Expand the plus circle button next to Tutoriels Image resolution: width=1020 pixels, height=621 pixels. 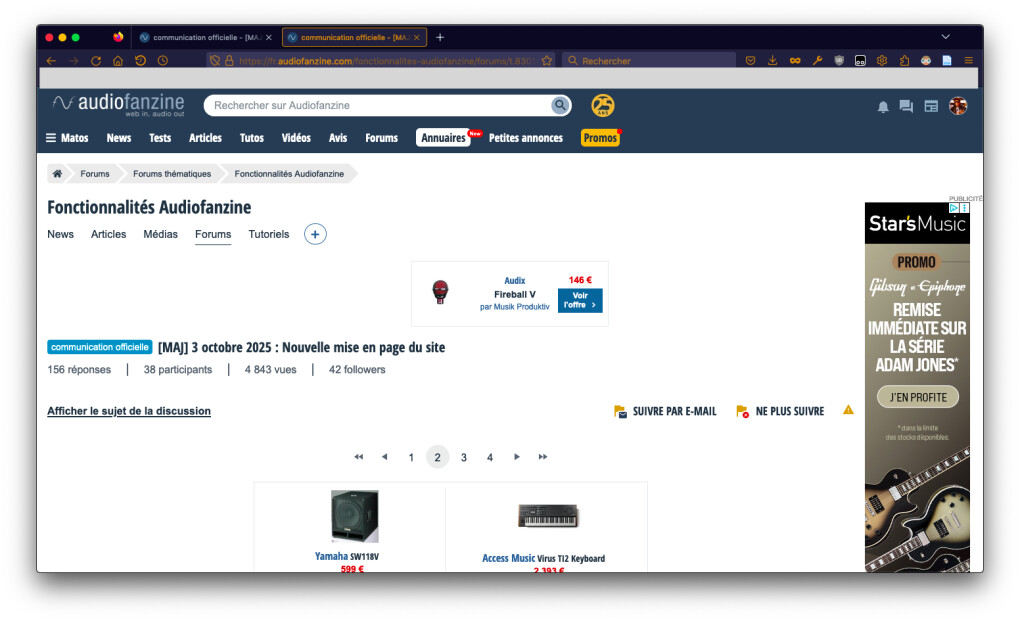coord(315,234)
